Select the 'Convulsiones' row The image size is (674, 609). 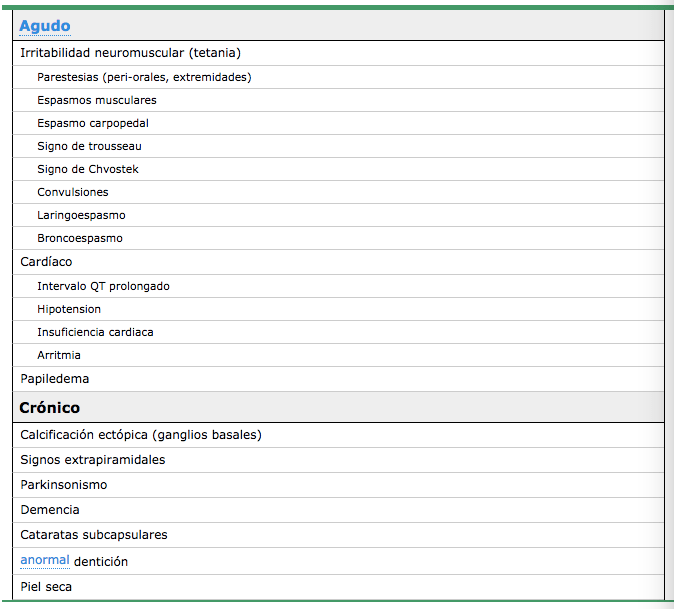(x=73, y=192)
